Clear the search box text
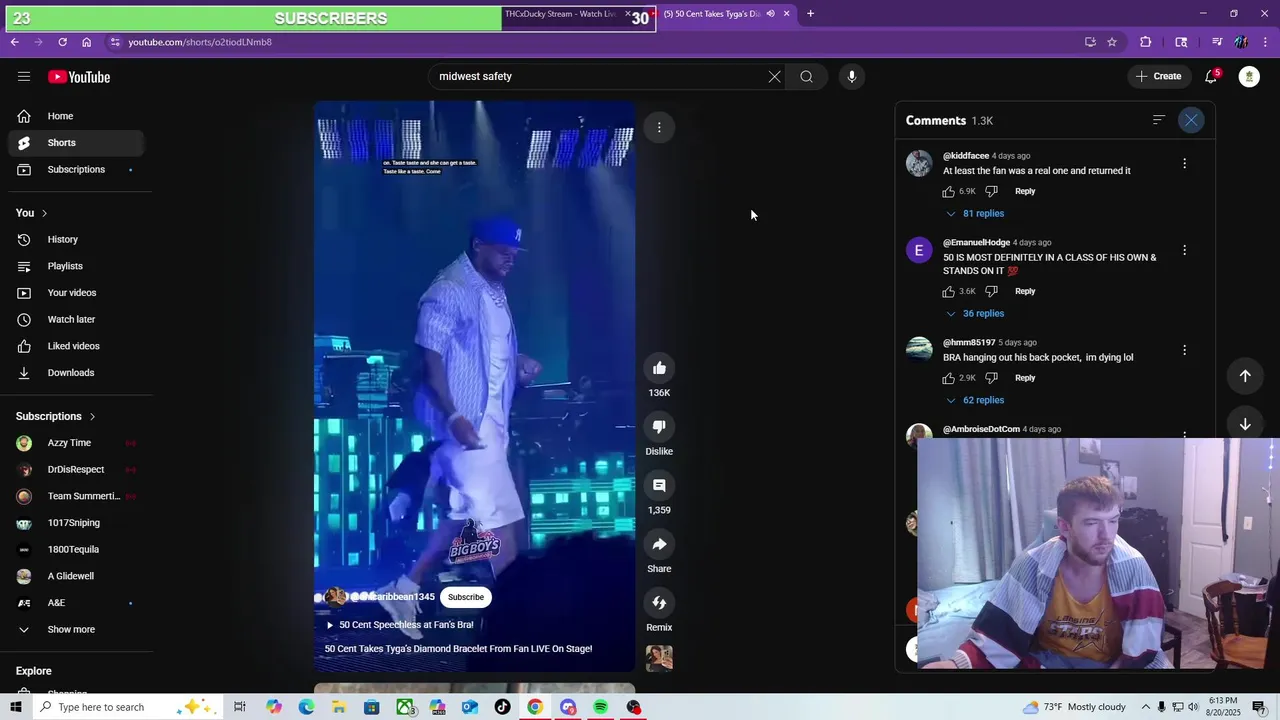Viewport: 1280px width, 720px height. [x=774, y=76]
